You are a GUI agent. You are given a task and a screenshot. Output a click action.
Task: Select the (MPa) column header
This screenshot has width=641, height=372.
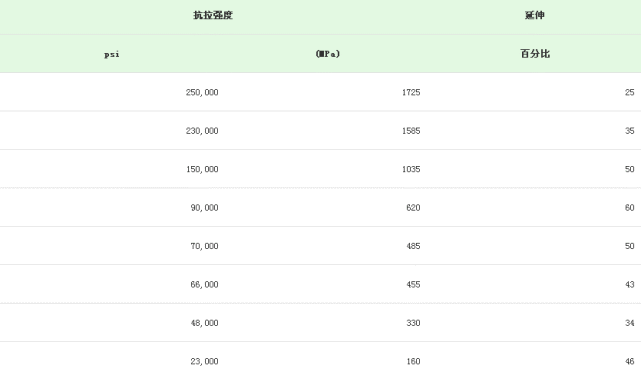[327, 54]
